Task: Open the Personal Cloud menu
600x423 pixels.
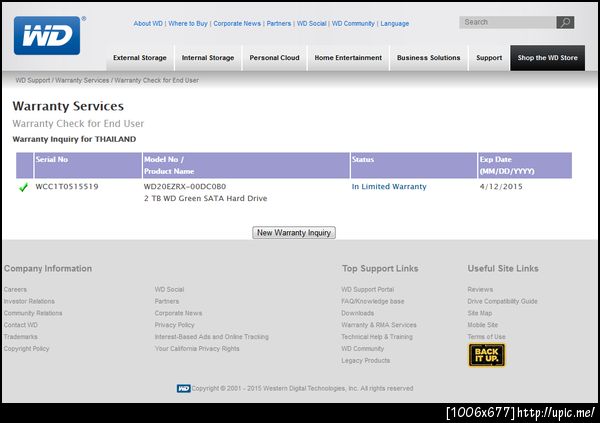Action: pyautogui.click(x=274, y=58)
